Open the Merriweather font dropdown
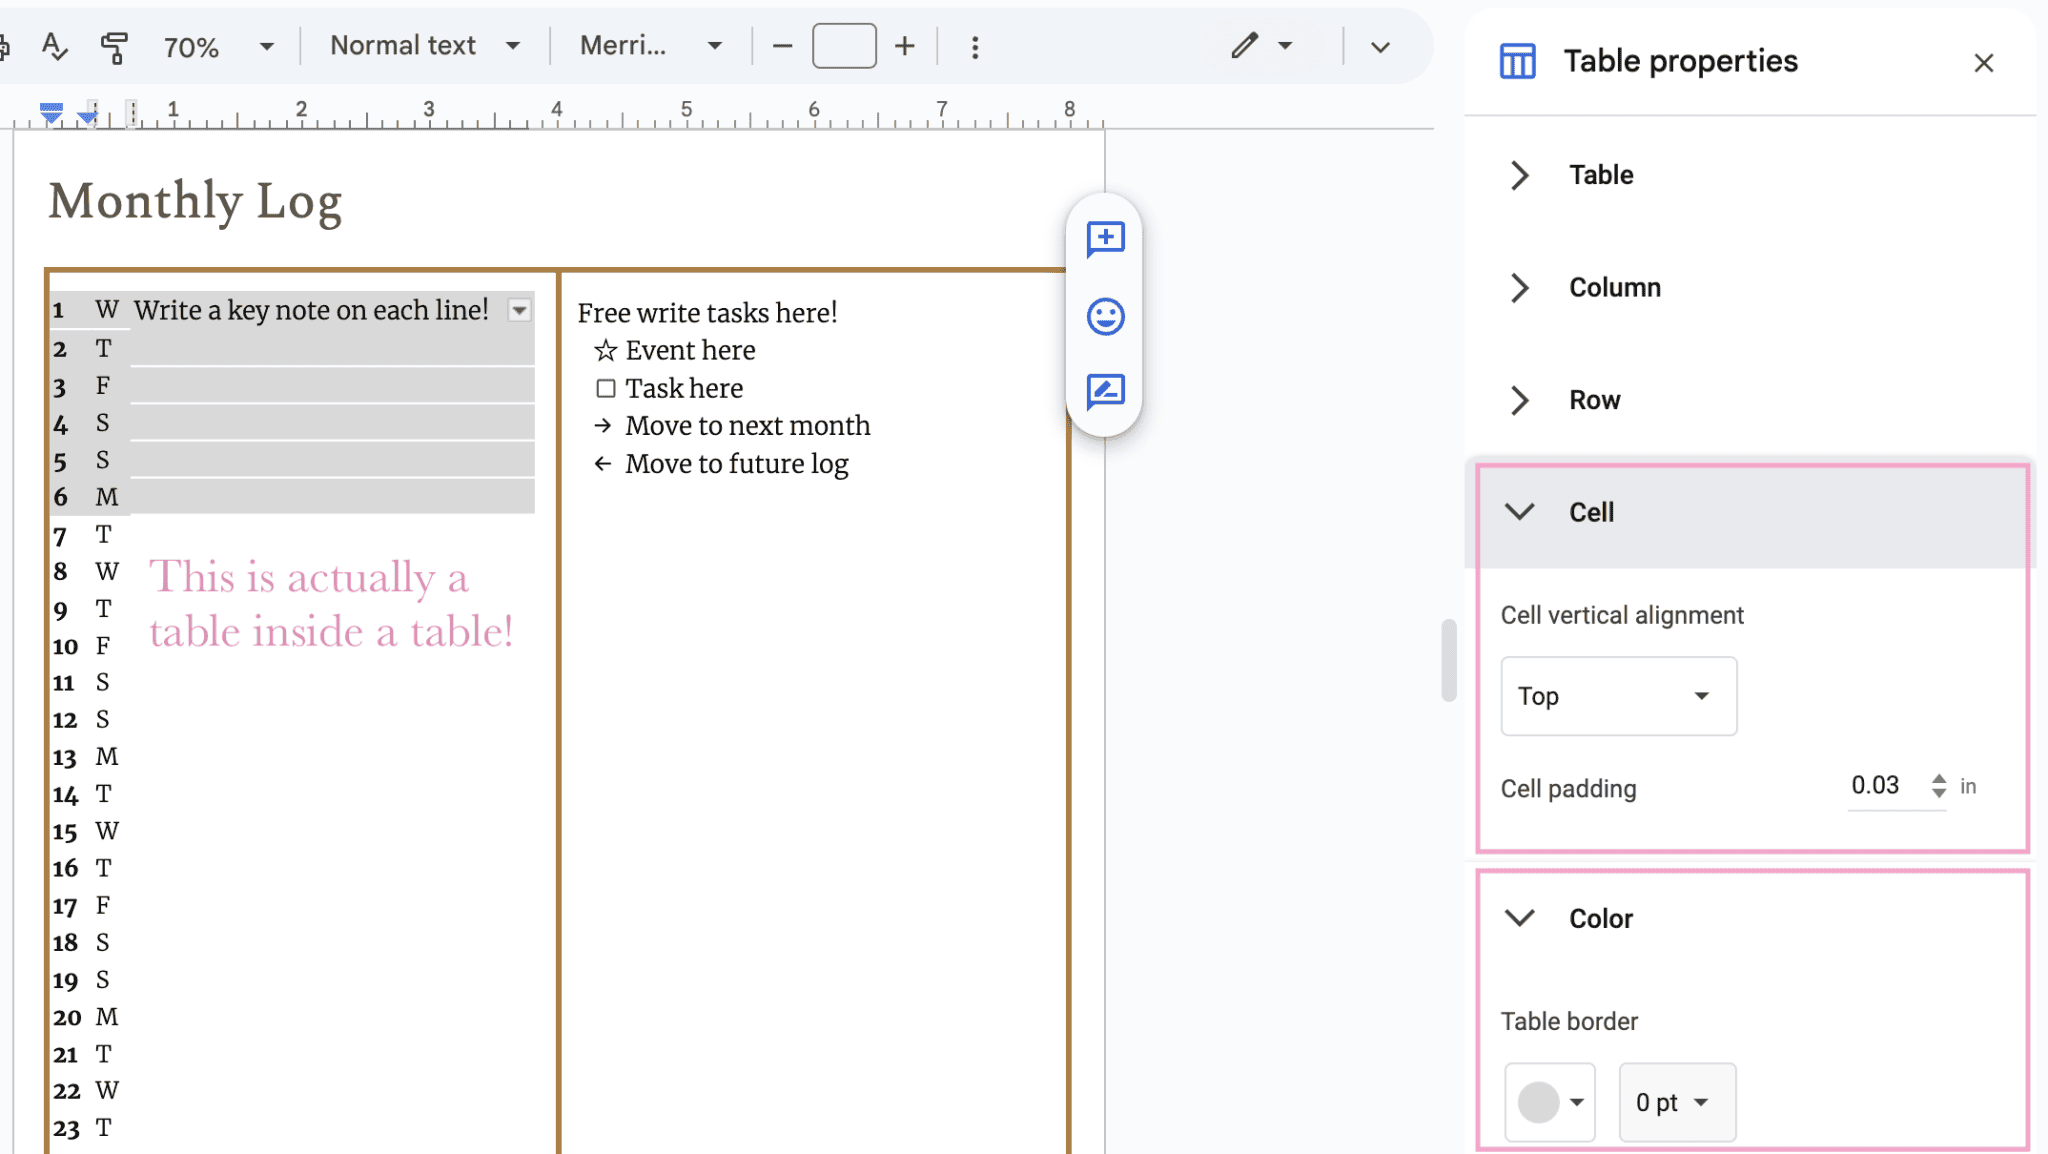Image resolution: width=2048 pixels, height=1154 pixels. (648, 45)
